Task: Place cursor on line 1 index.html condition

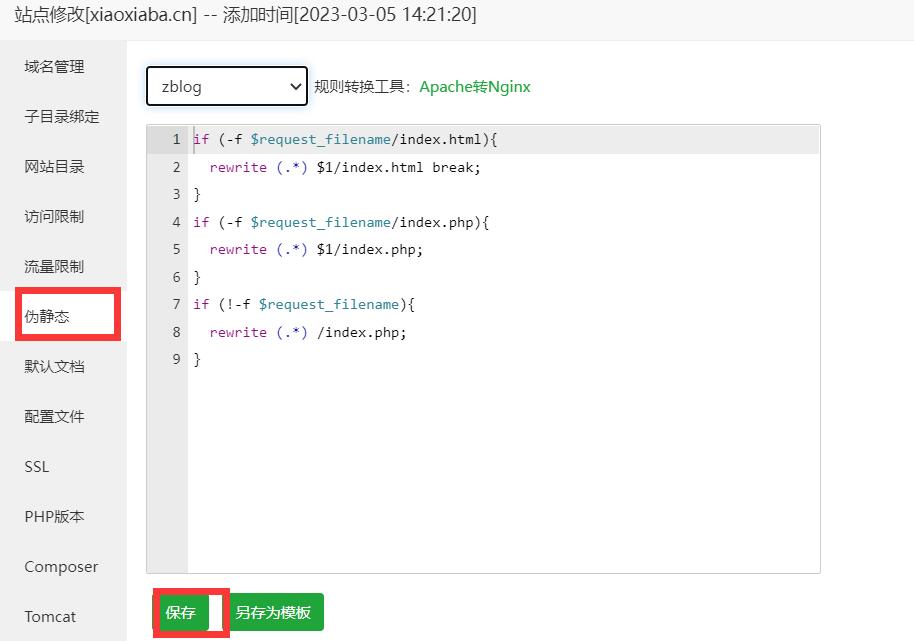Action: 345,140
